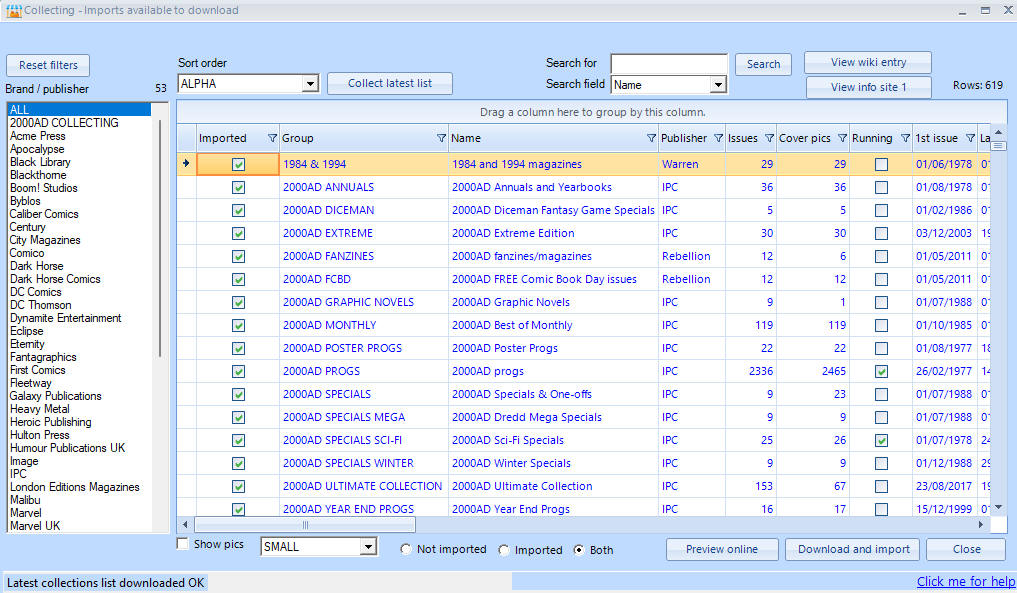1017x593 pixels.
Task: Click the grid scroll down arrow
Action: pos(999,507)
